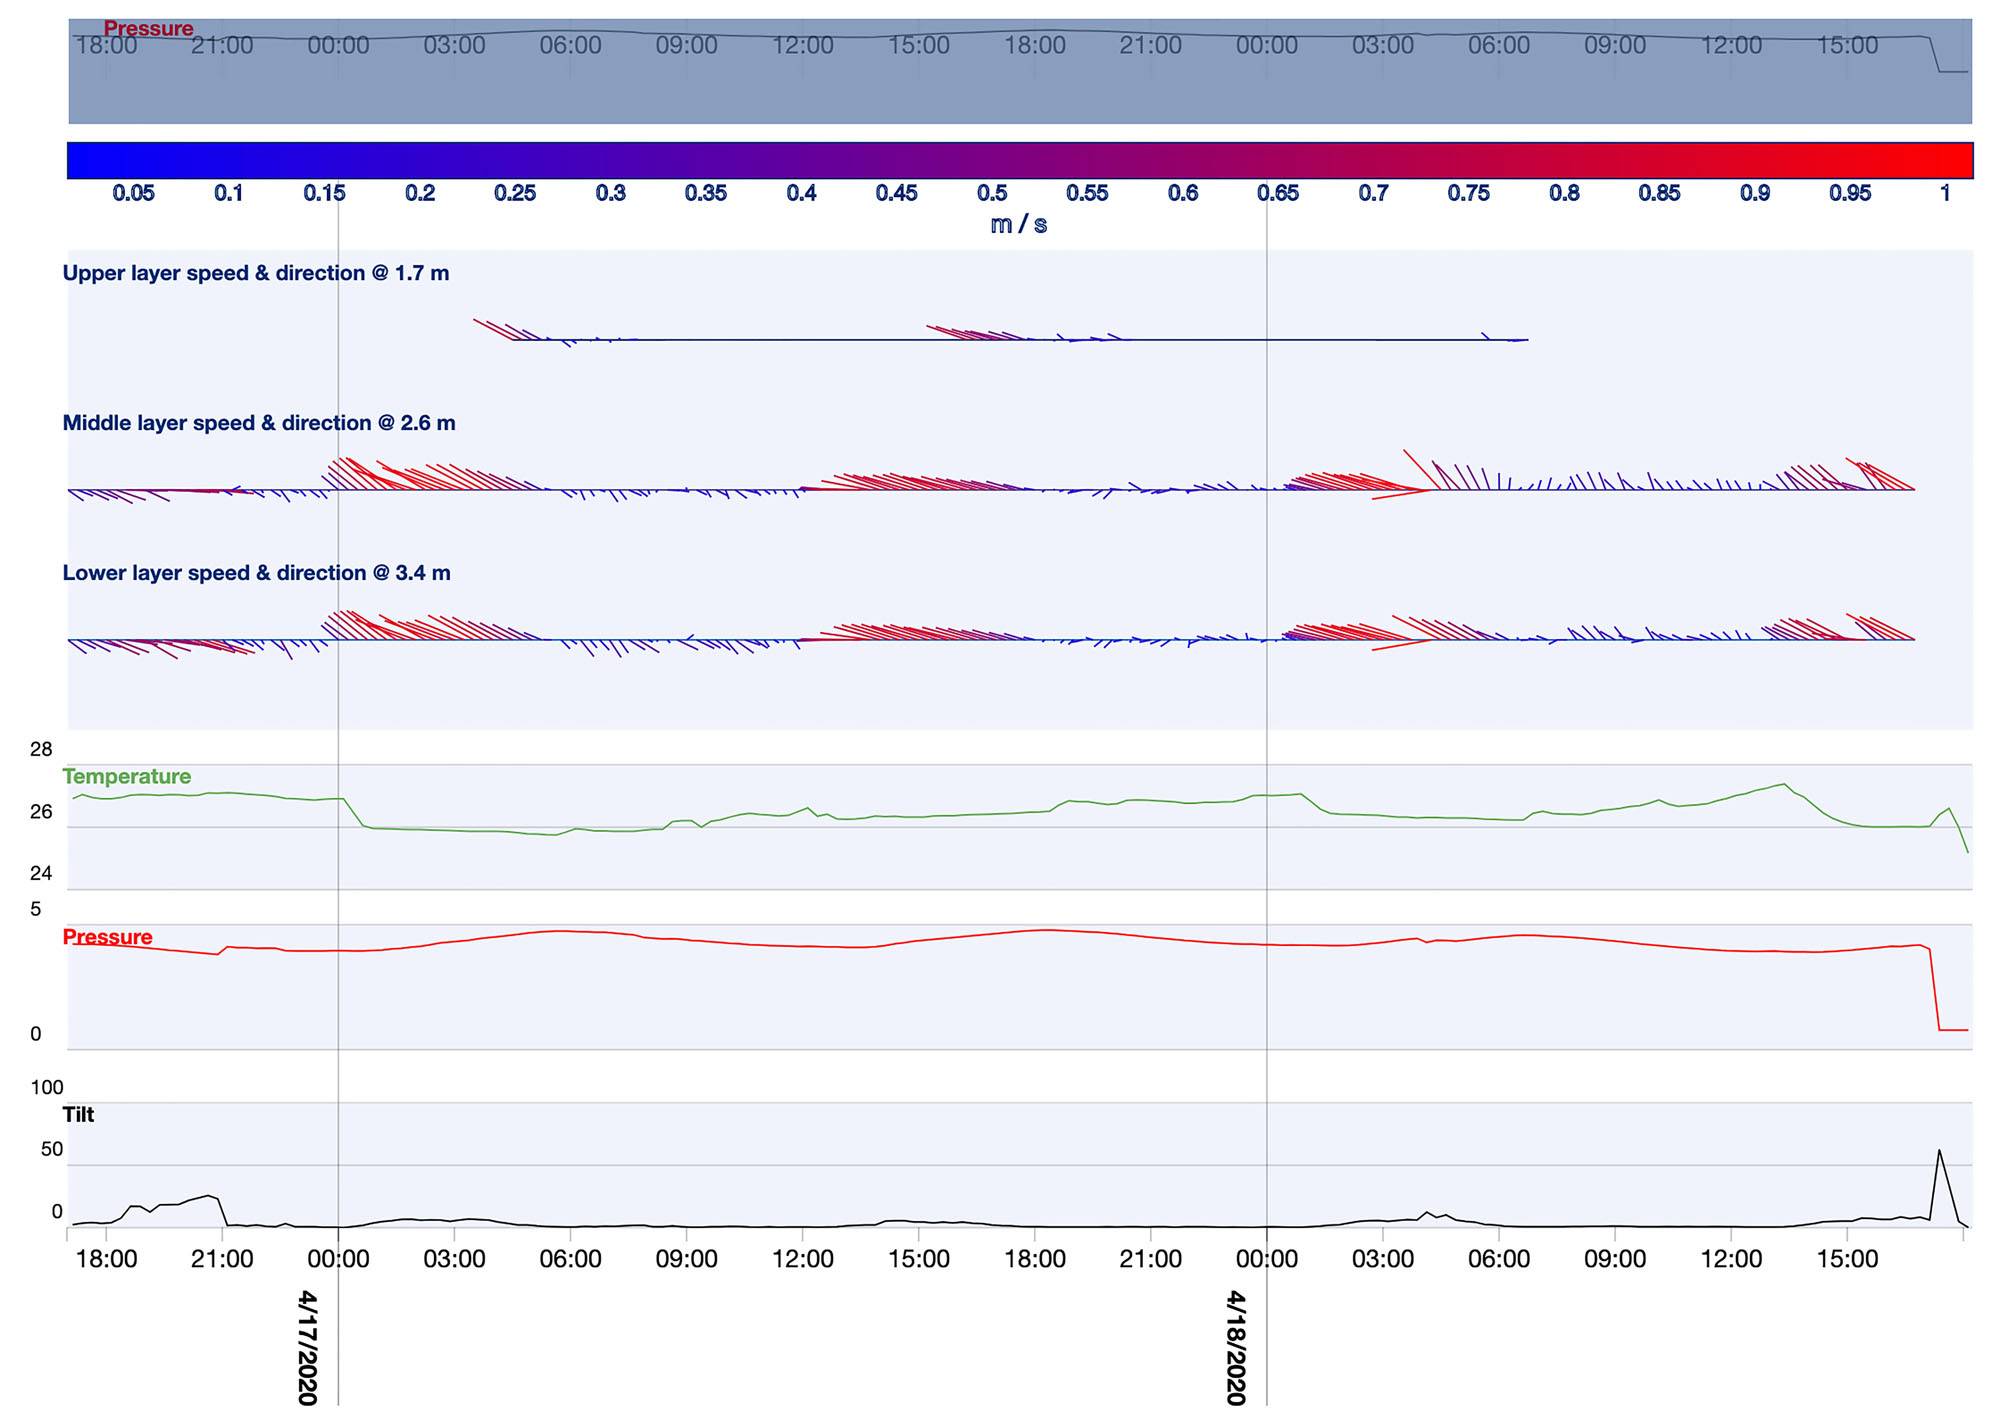Click the Pressure overview brush strip at top

point(1020,71)
